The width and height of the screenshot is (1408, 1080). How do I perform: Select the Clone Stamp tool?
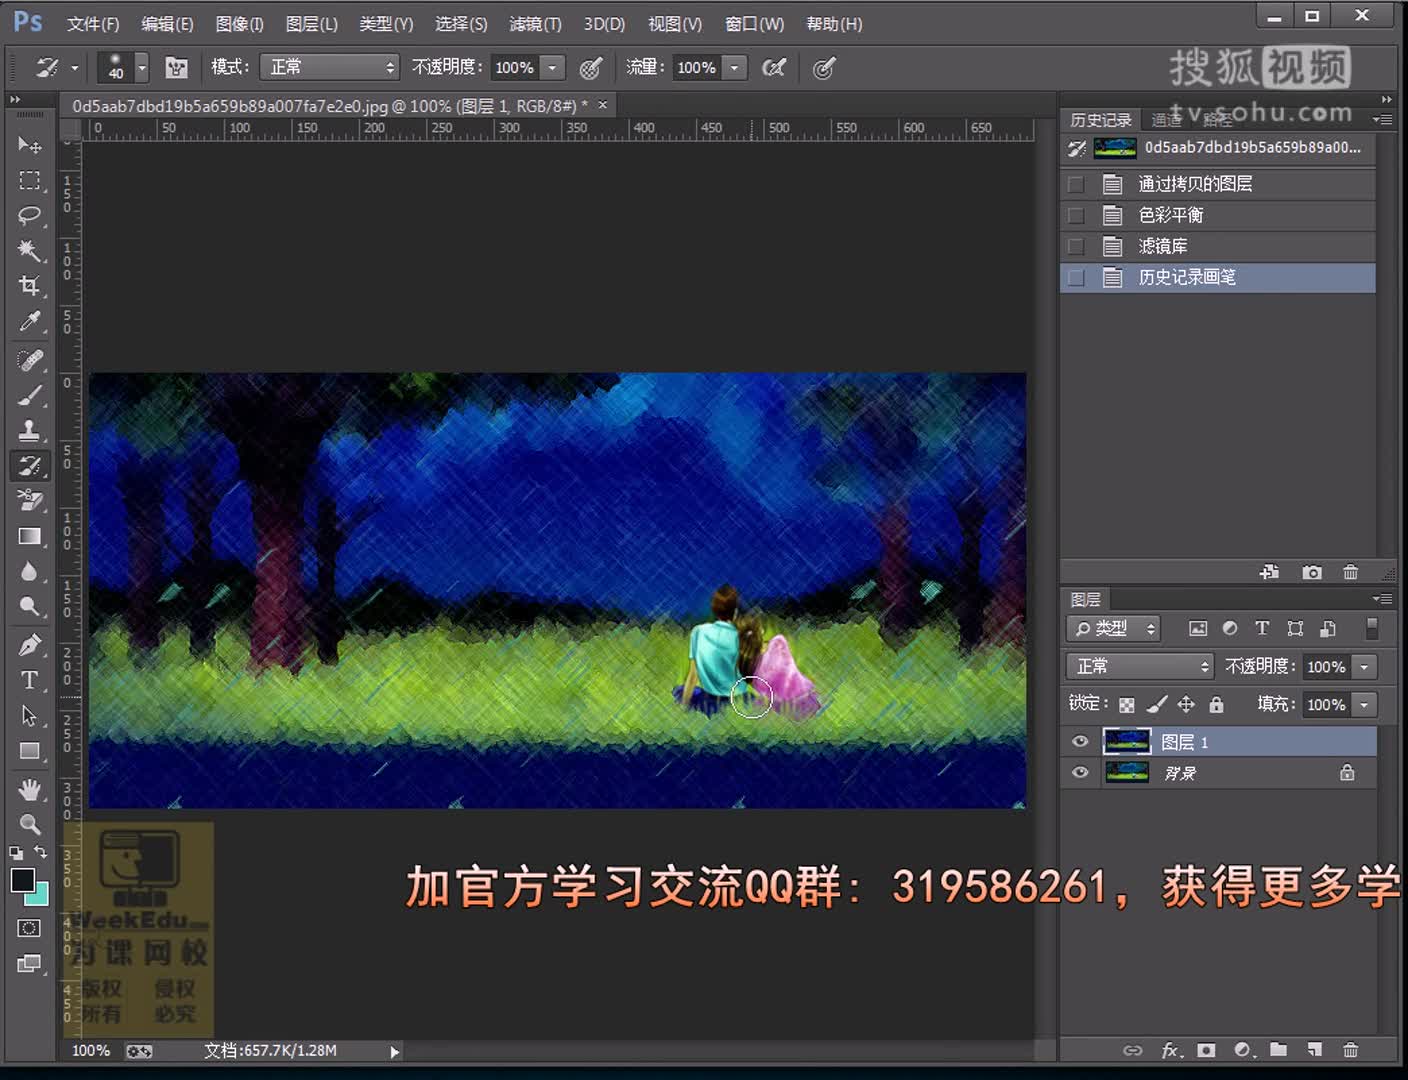pos(29,430)
